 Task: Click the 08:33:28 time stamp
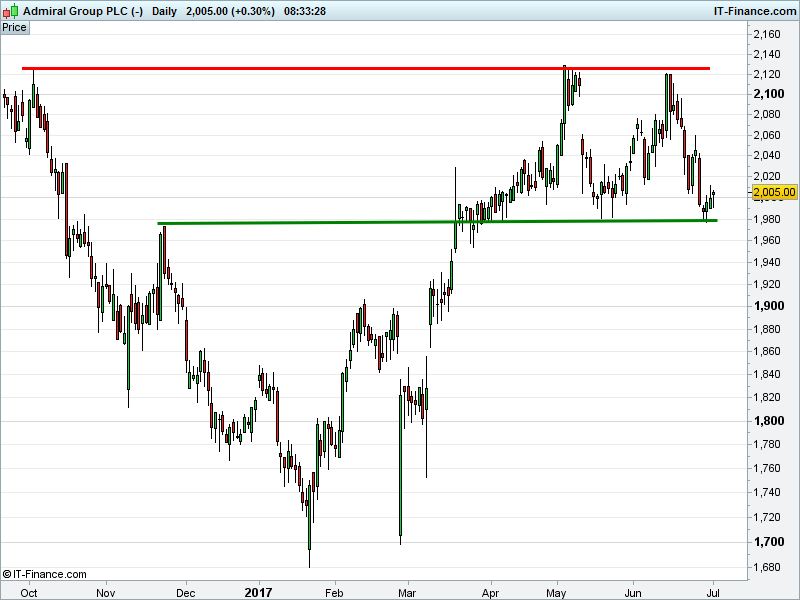pyautogui.click(x=305, y=11)
